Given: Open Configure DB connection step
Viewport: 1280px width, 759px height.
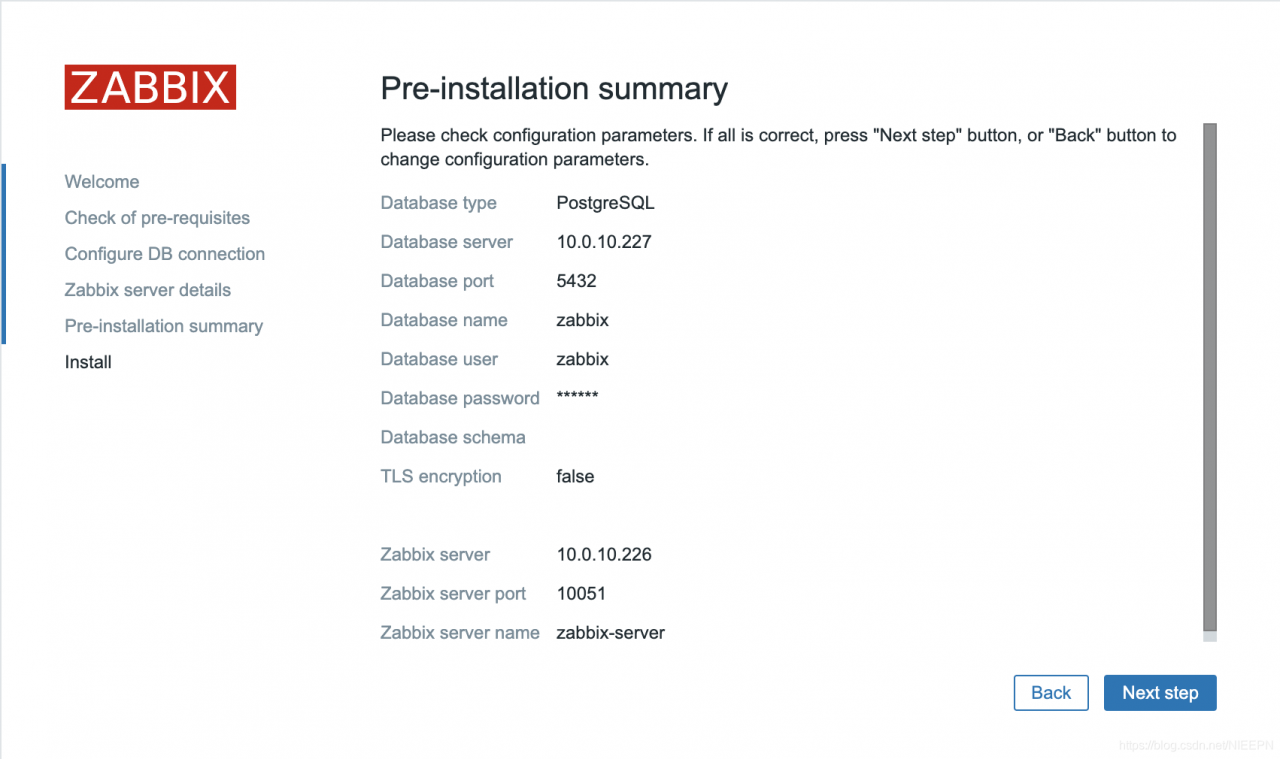Looking at the screenshot, I should point(165,254).
